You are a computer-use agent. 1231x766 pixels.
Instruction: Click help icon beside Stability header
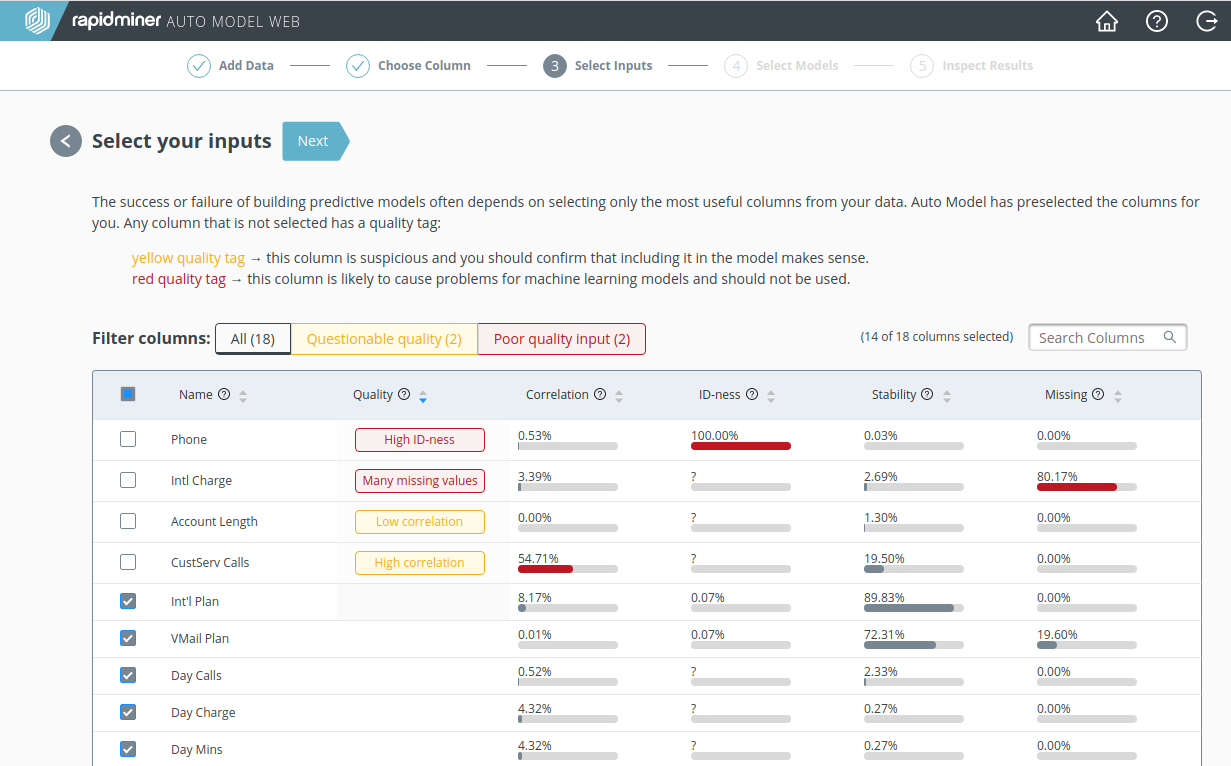[x=927, y=395]
